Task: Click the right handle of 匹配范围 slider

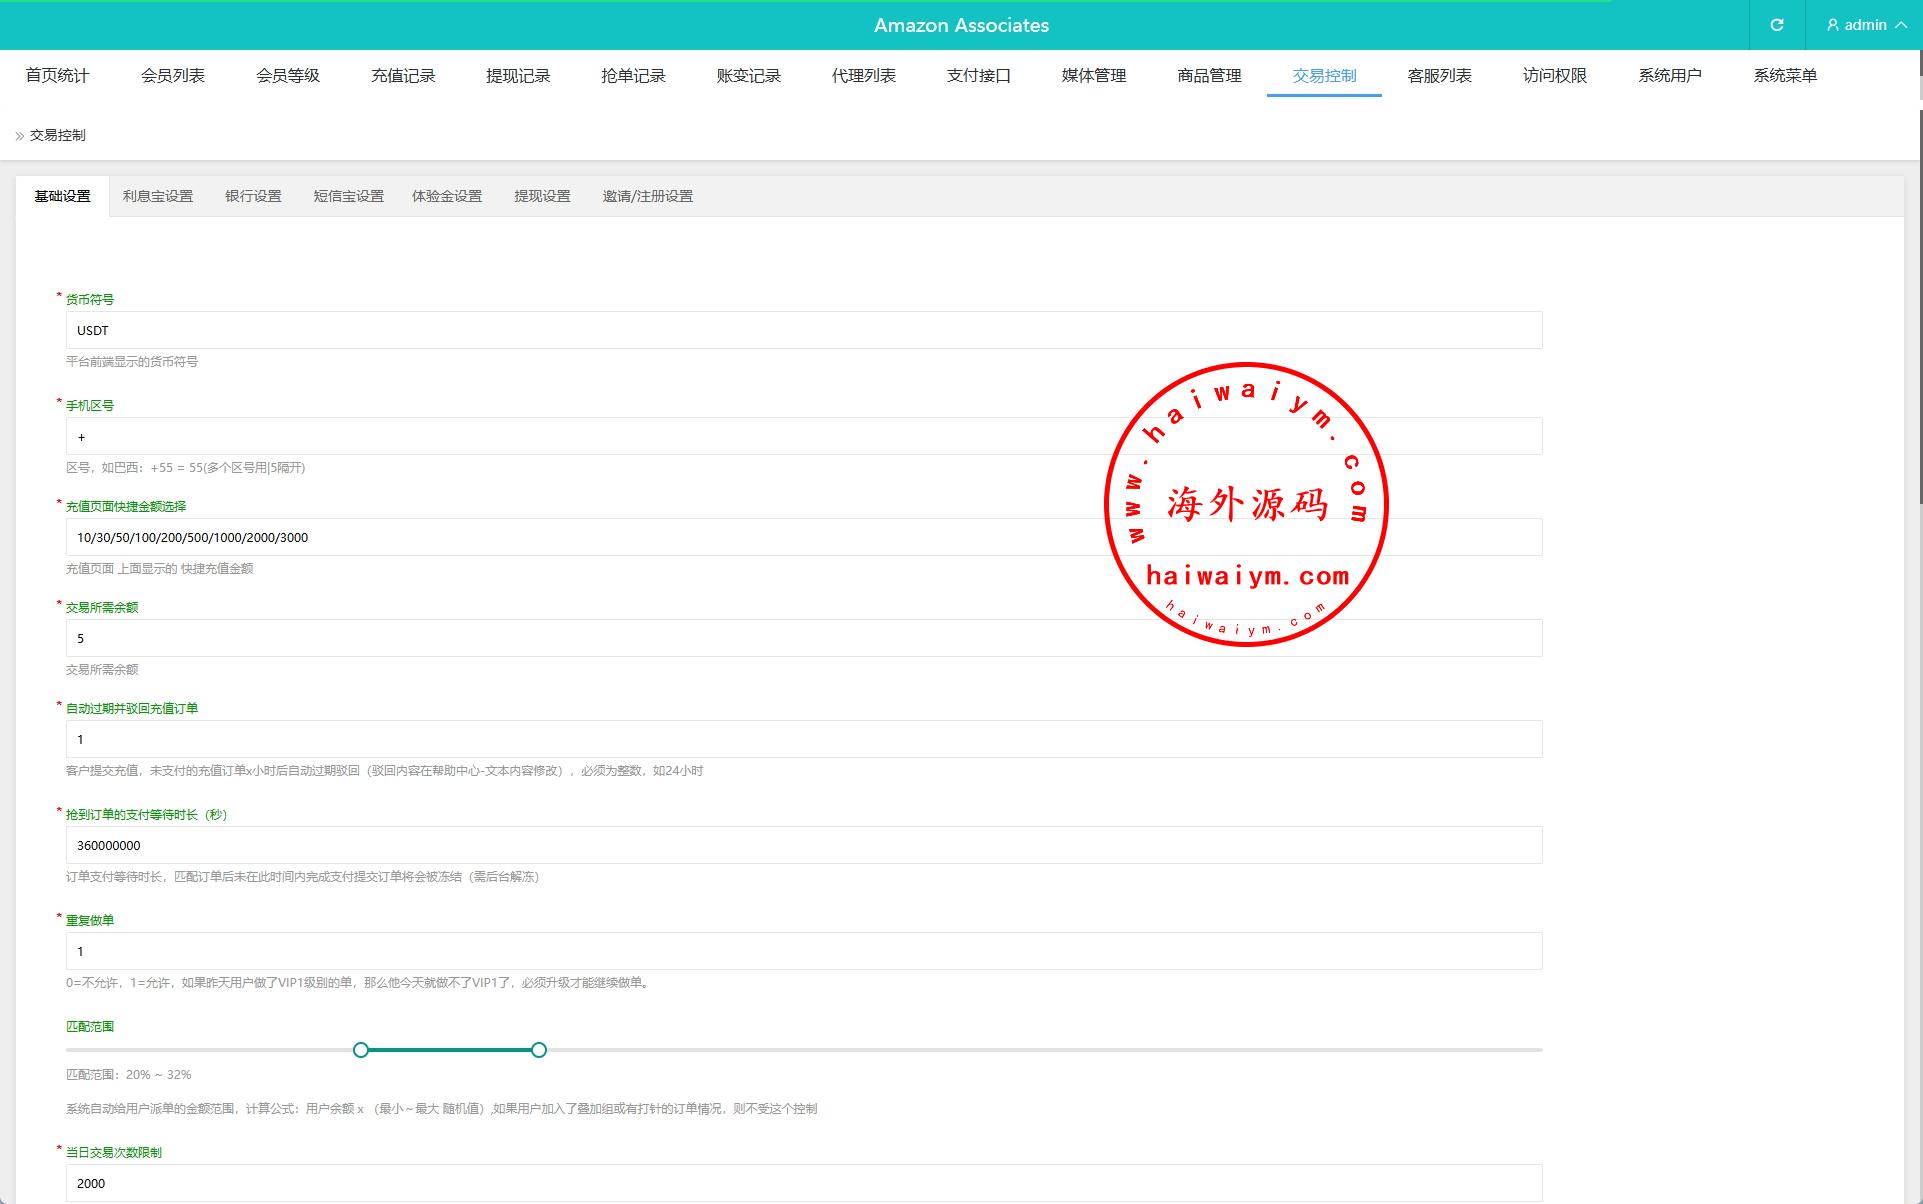Action: pos(539,1050)
